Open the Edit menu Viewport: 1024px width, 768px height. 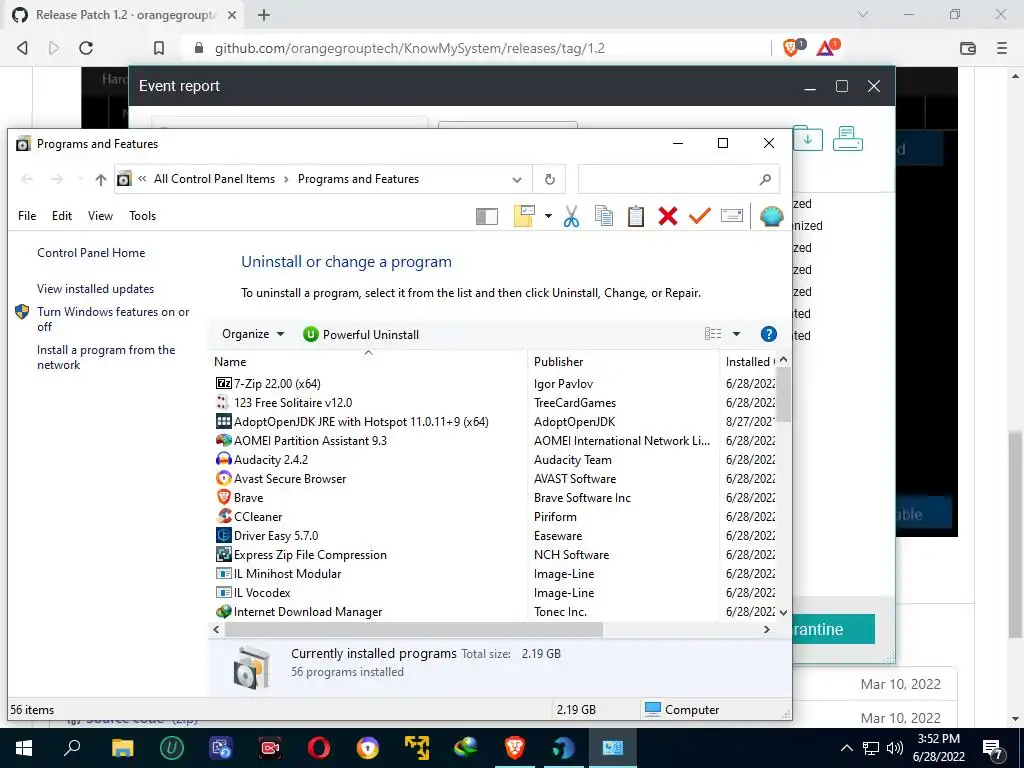62,216
